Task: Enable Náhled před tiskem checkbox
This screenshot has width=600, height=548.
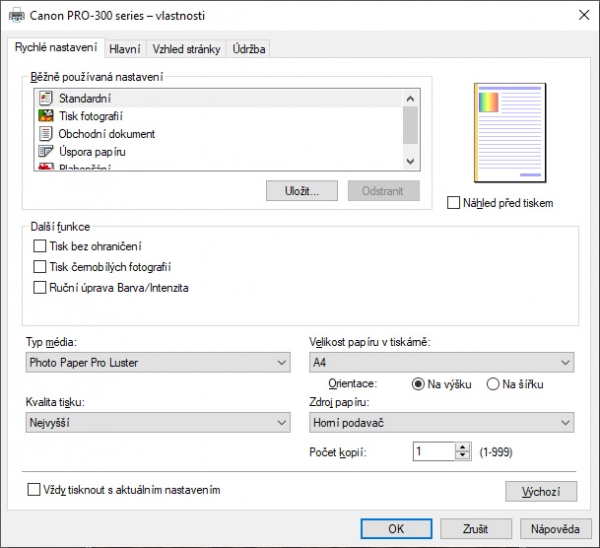Action: tap(453, 203)
